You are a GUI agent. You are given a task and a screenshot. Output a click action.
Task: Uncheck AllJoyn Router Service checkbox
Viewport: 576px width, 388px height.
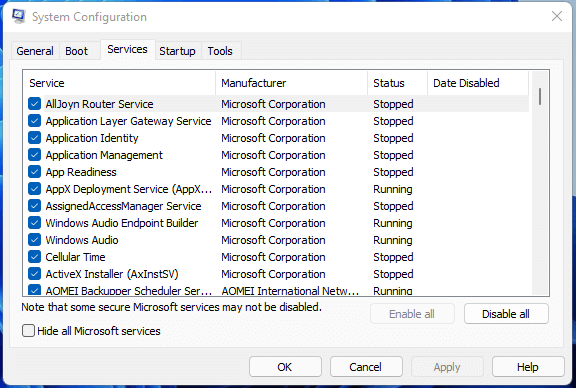(x=35, y=104)
